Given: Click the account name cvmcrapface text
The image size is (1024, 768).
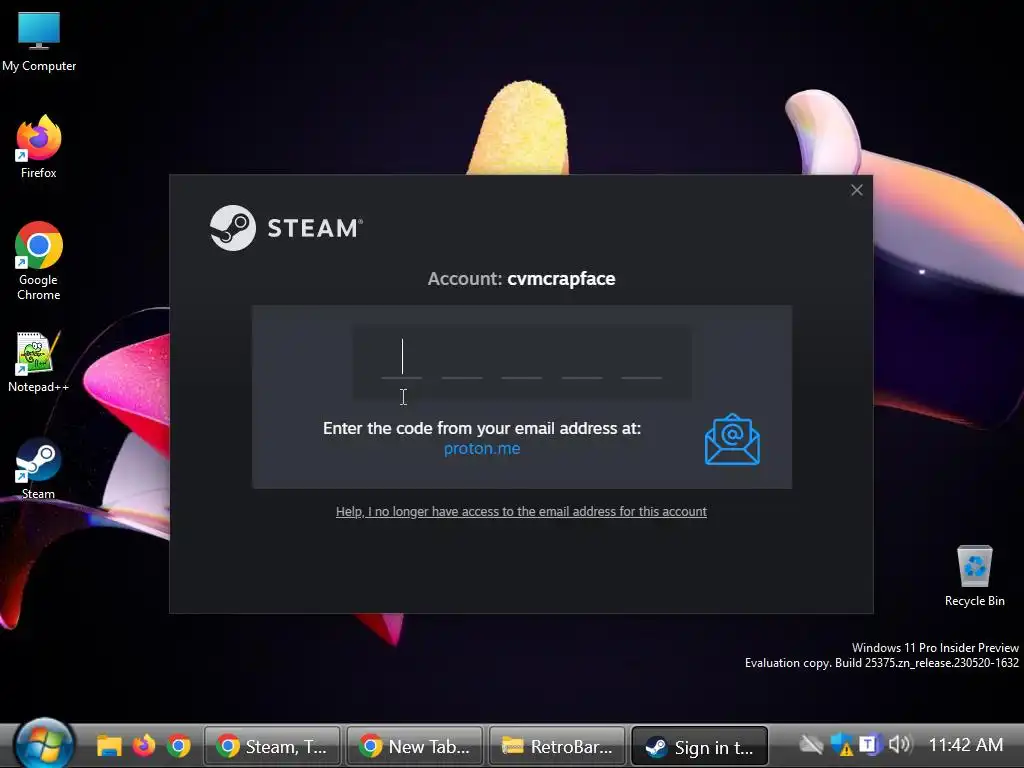Looking at the screenshot, I should point(561,279).
